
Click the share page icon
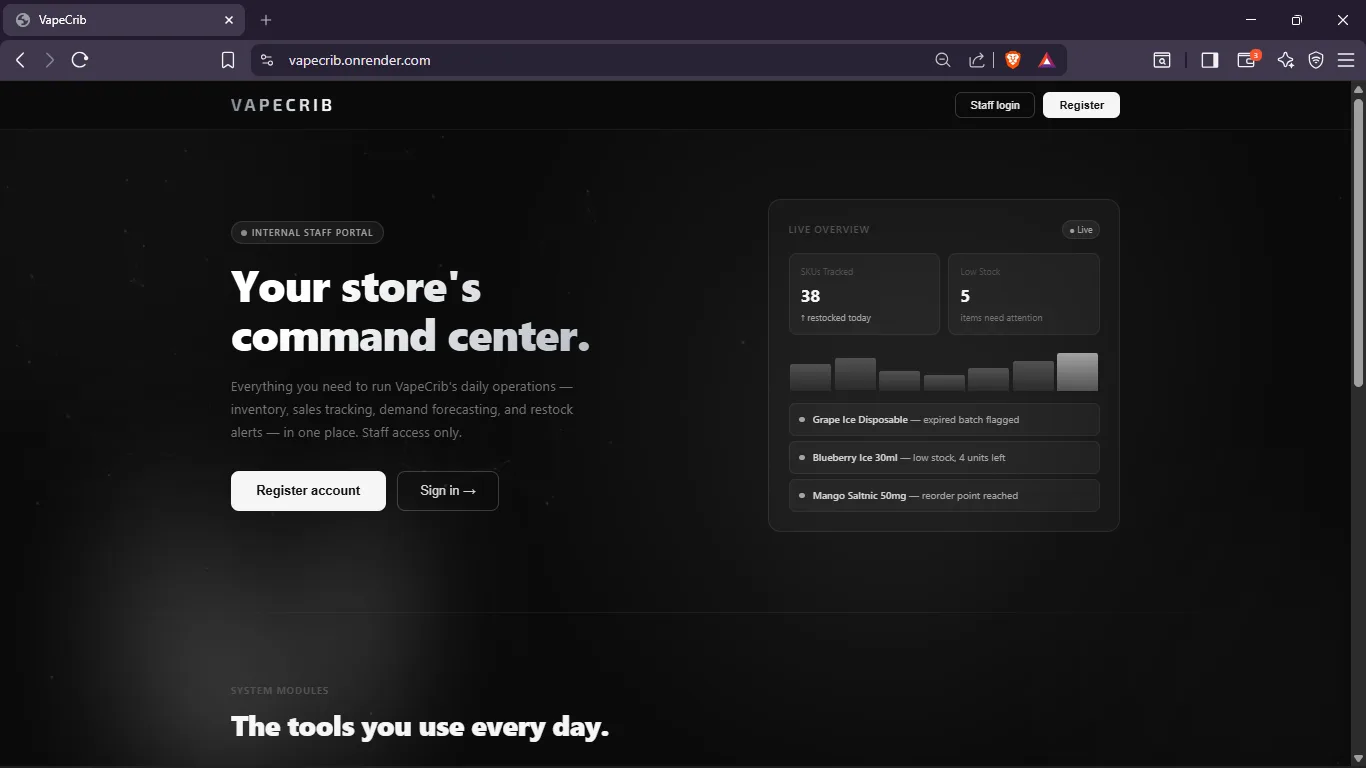click(976, 60)
